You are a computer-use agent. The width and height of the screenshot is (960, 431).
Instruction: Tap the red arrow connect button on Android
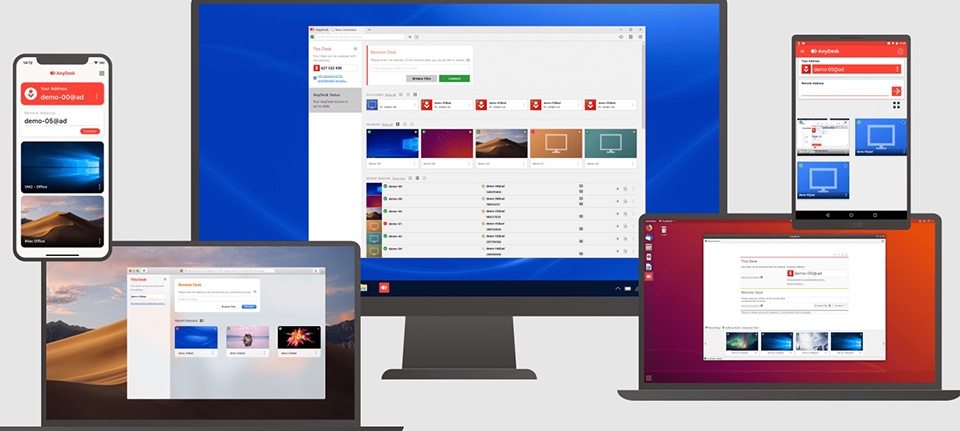[x=896, y=91]
